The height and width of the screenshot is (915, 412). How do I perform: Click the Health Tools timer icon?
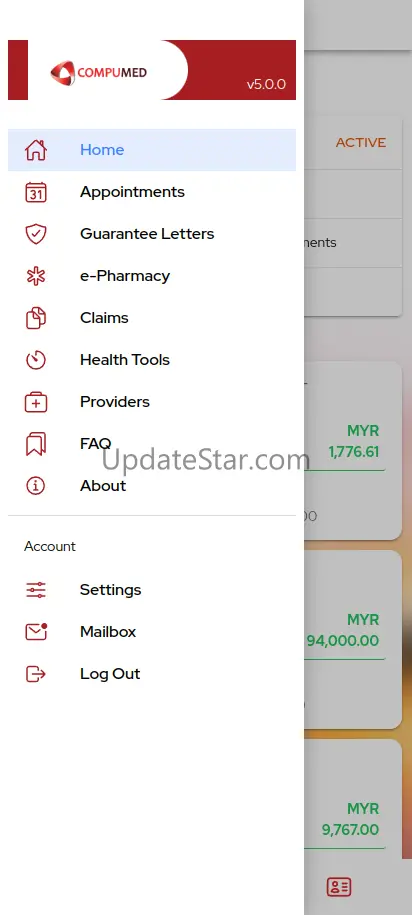coord(36,360)
